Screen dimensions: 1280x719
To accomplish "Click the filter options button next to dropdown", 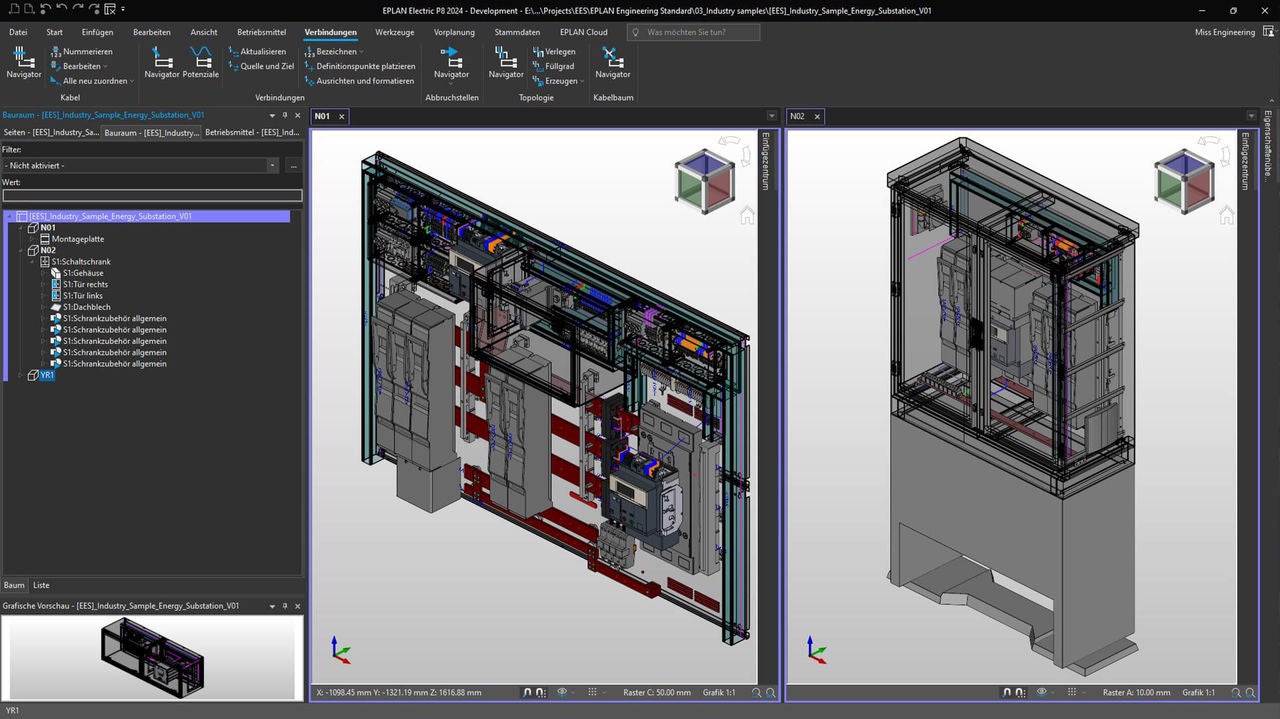I will pos(295,165).
